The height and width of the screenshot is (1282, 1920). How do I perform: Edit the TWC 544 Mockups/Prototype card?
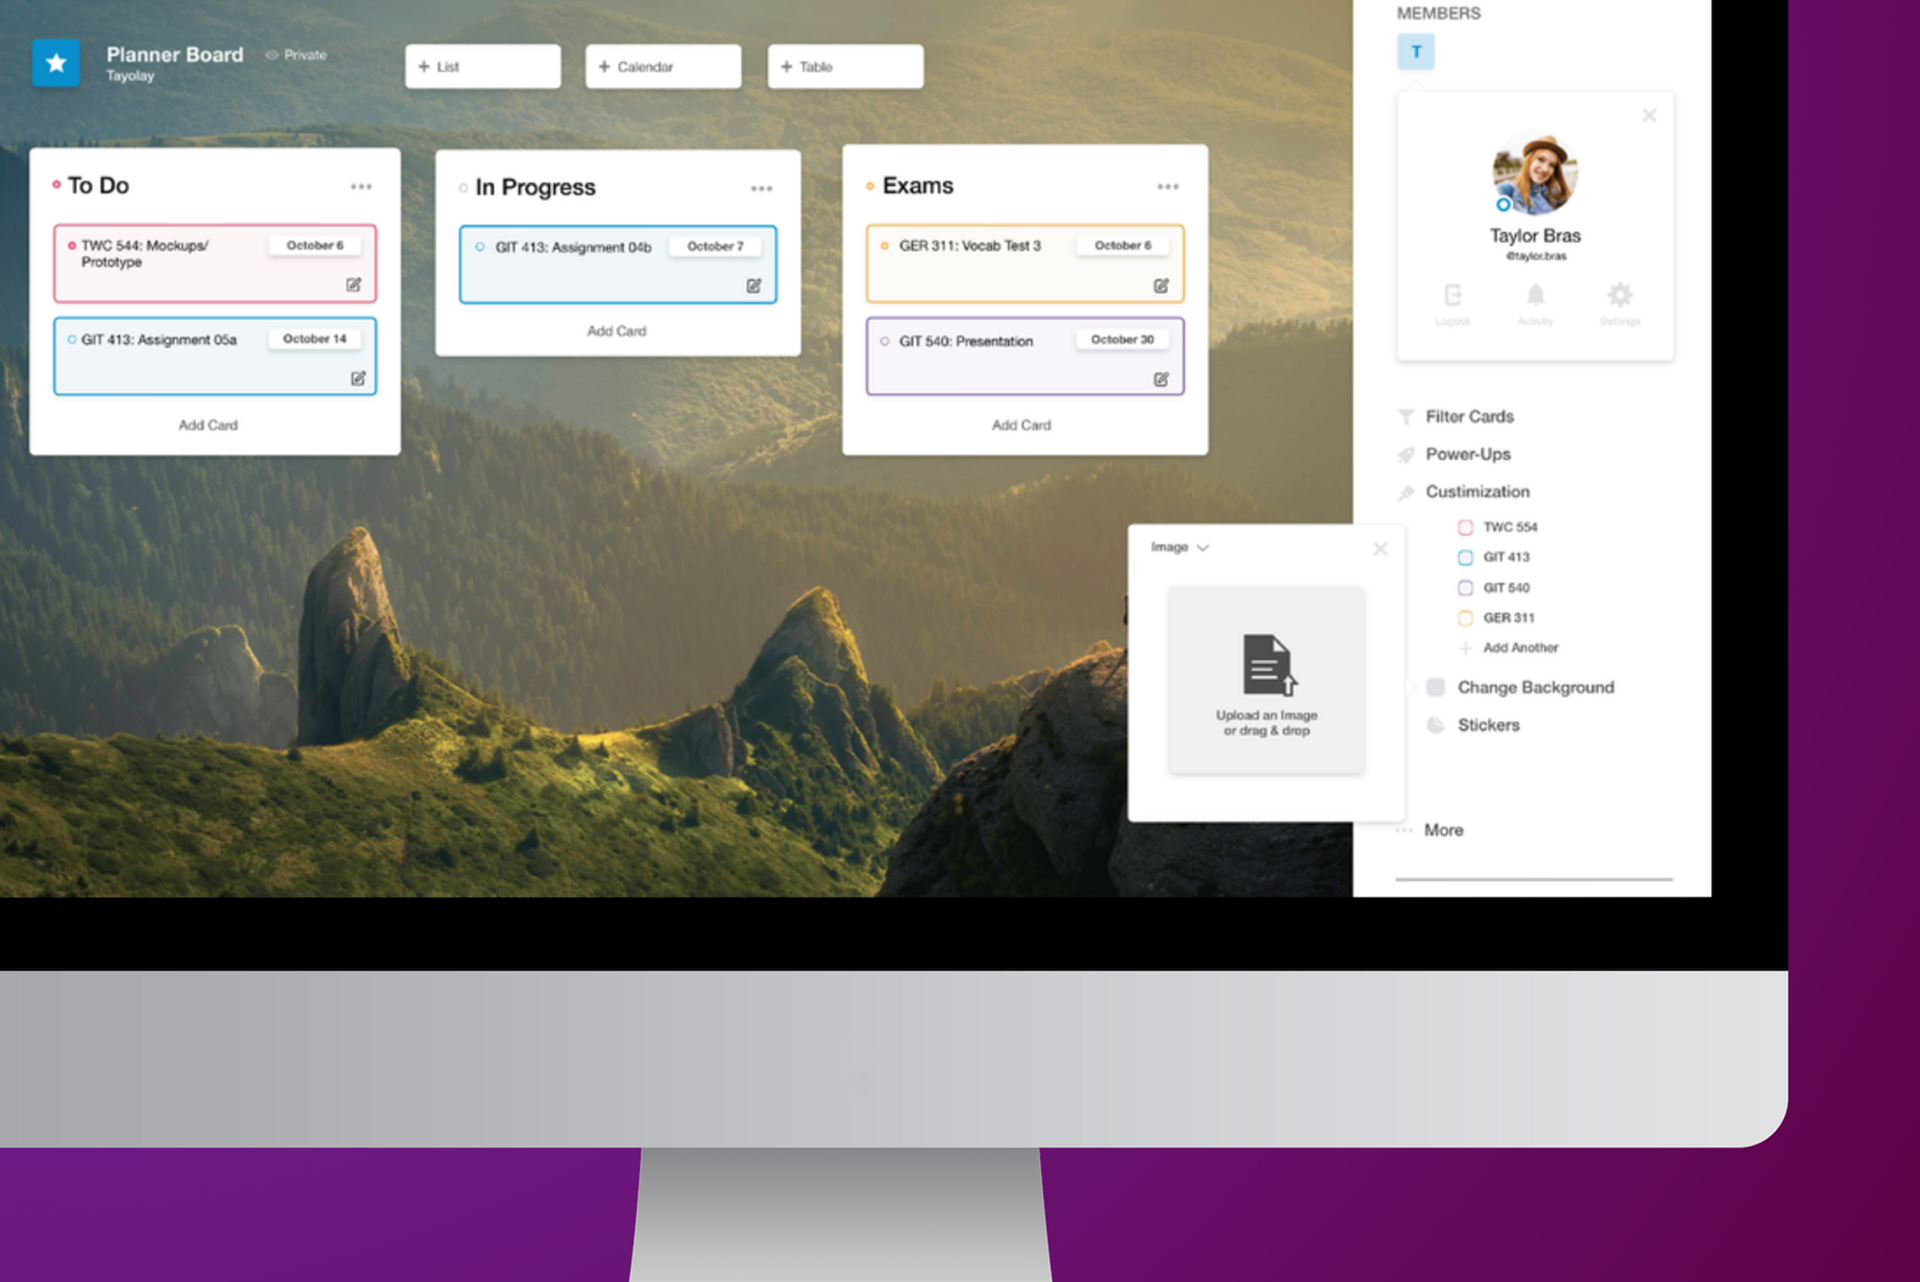(354, 285)
